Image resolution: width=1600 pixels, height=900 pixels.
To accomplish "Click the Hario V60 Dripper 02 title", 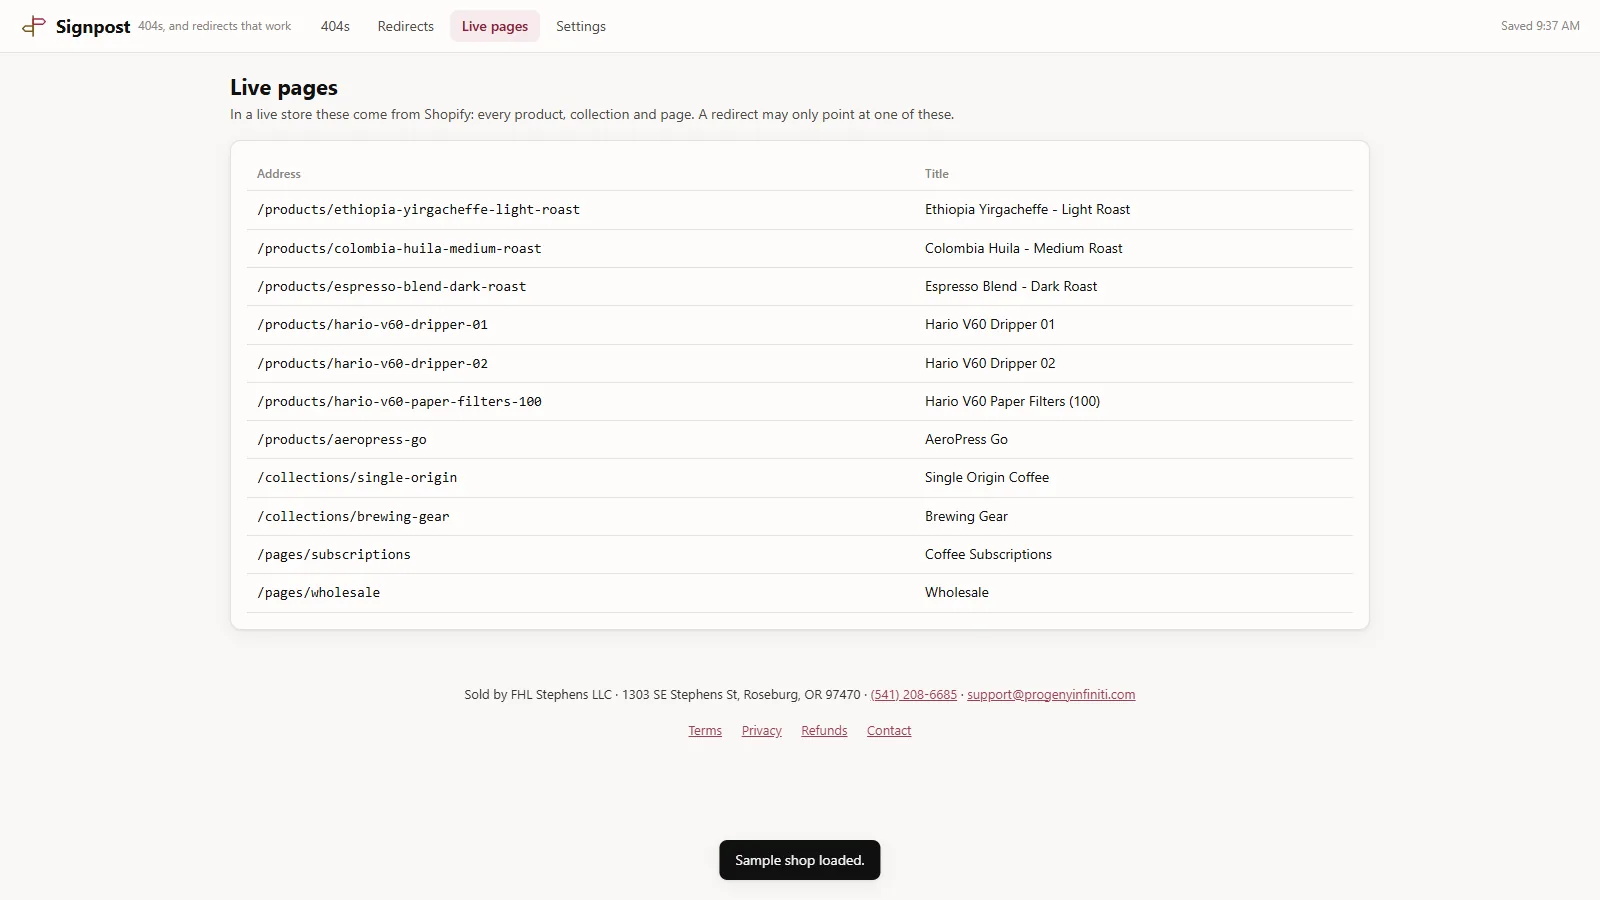I will [x=990, y=364].
